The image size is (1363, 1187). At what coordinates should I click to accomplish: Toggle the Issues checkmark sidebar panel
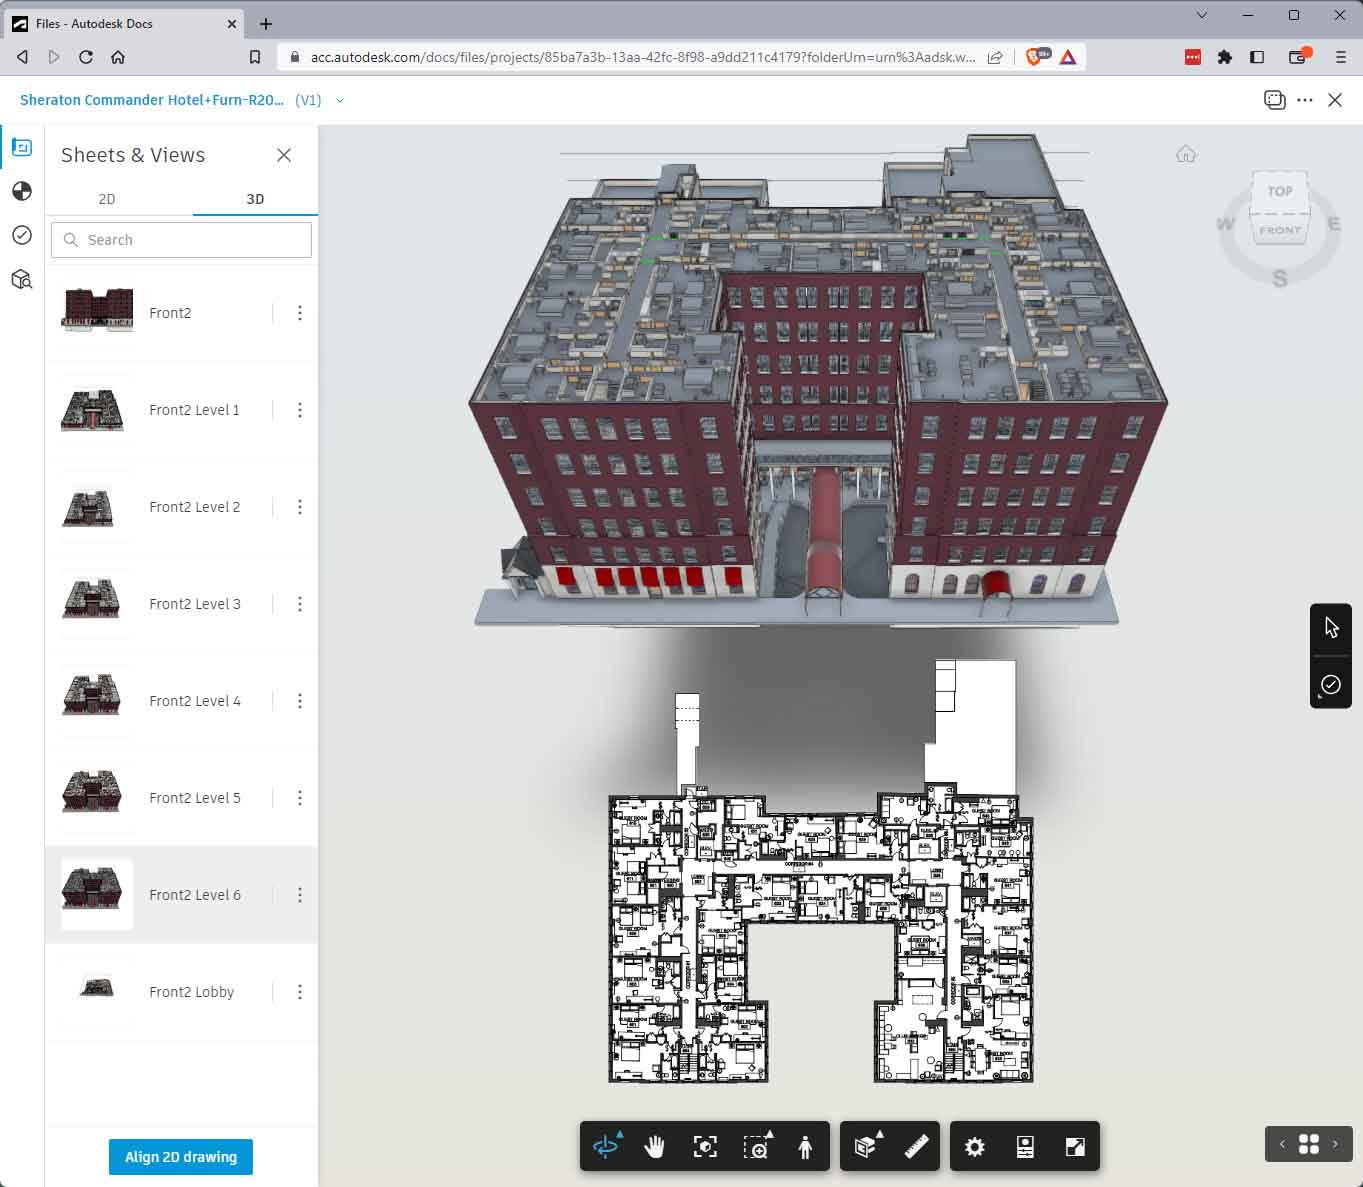[x=22, y=235]
